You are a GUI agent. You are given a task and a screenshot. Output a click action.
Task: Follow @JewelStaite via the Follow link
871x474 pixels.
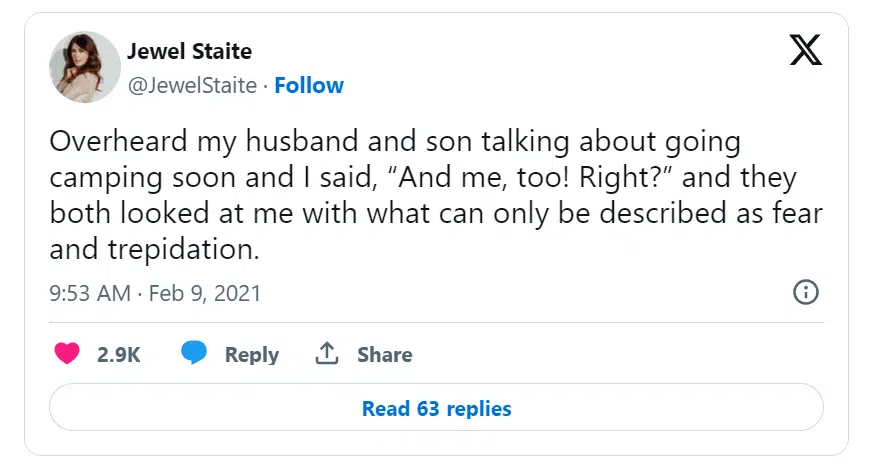[309, 86]
